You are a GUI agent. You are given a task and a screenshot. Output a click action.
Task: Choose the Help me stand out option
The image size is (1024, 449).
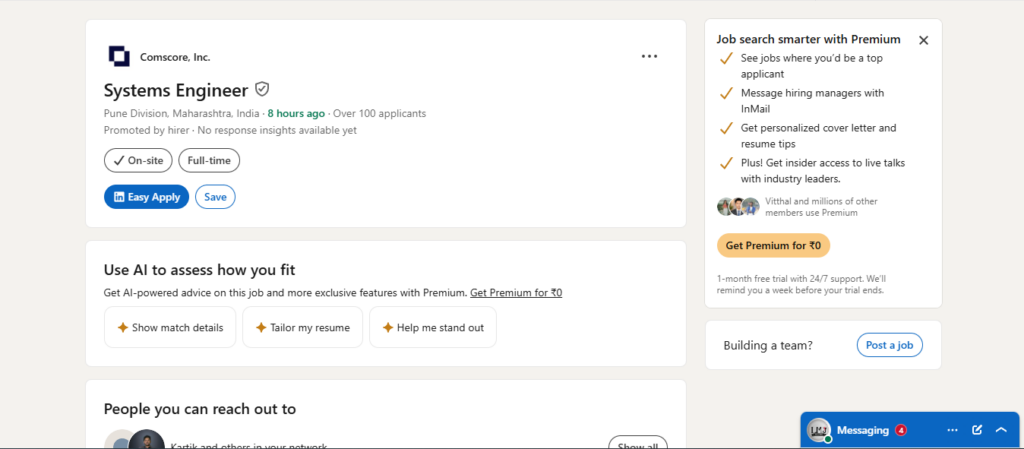click(433, 328)
